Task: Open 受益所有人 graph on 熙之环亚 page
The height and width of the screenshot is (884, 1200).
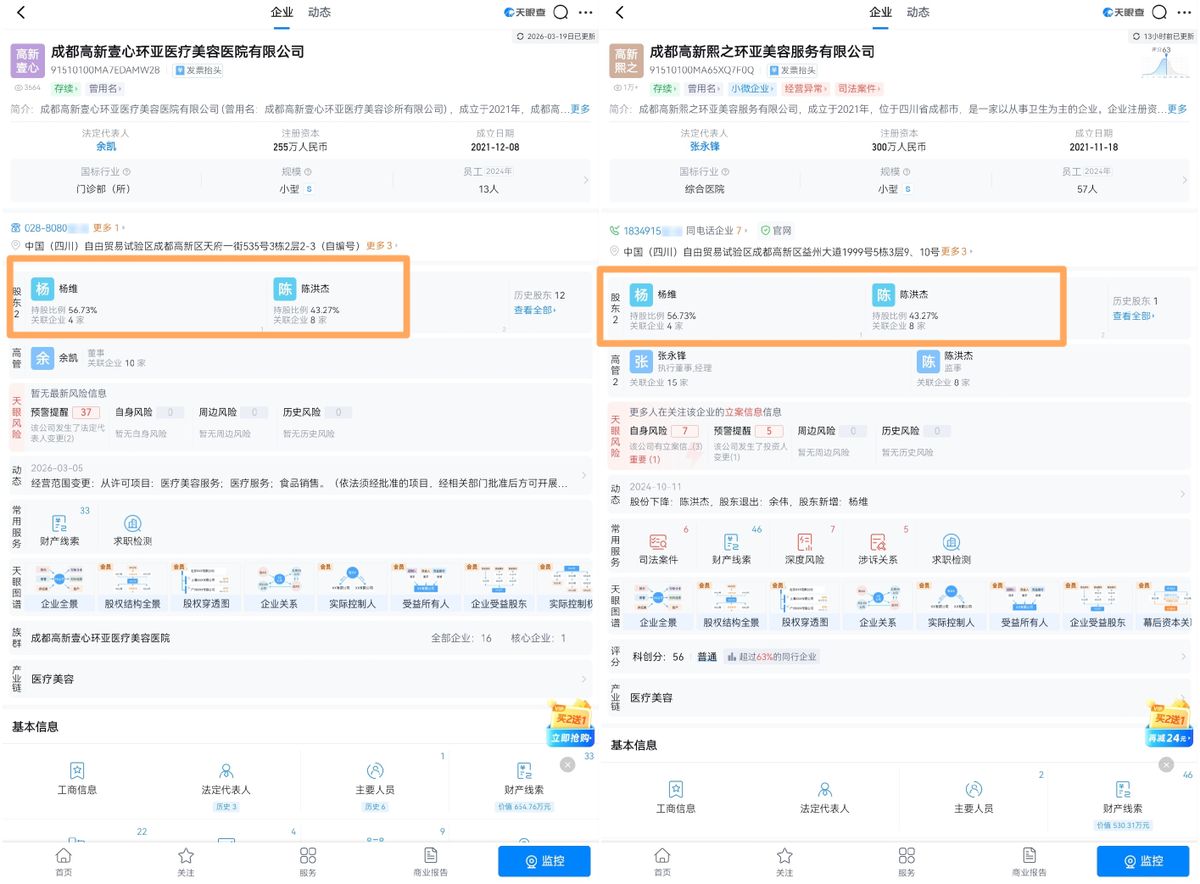Action: 1024,606
